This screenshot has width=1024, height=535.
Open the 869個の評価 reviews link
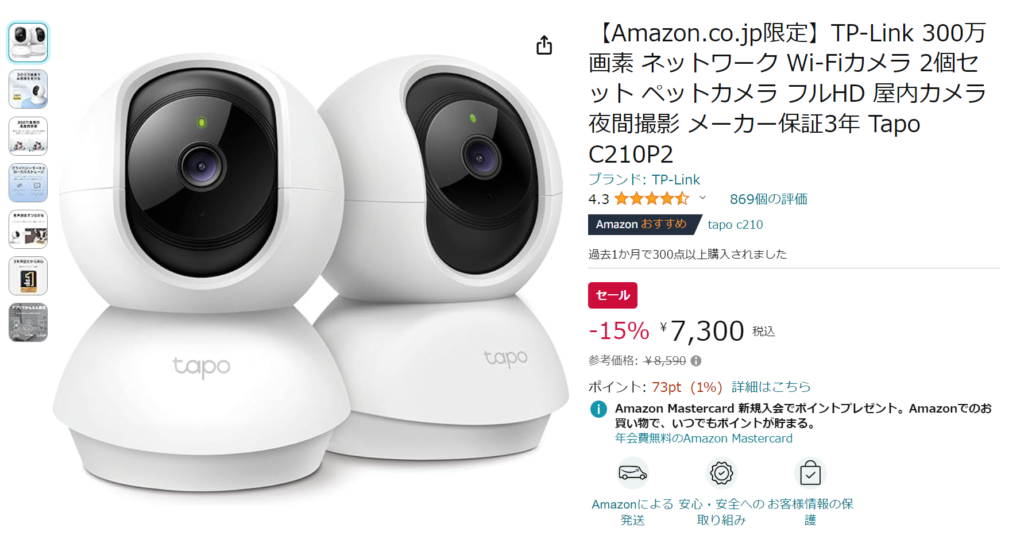(x=769, y=199)
